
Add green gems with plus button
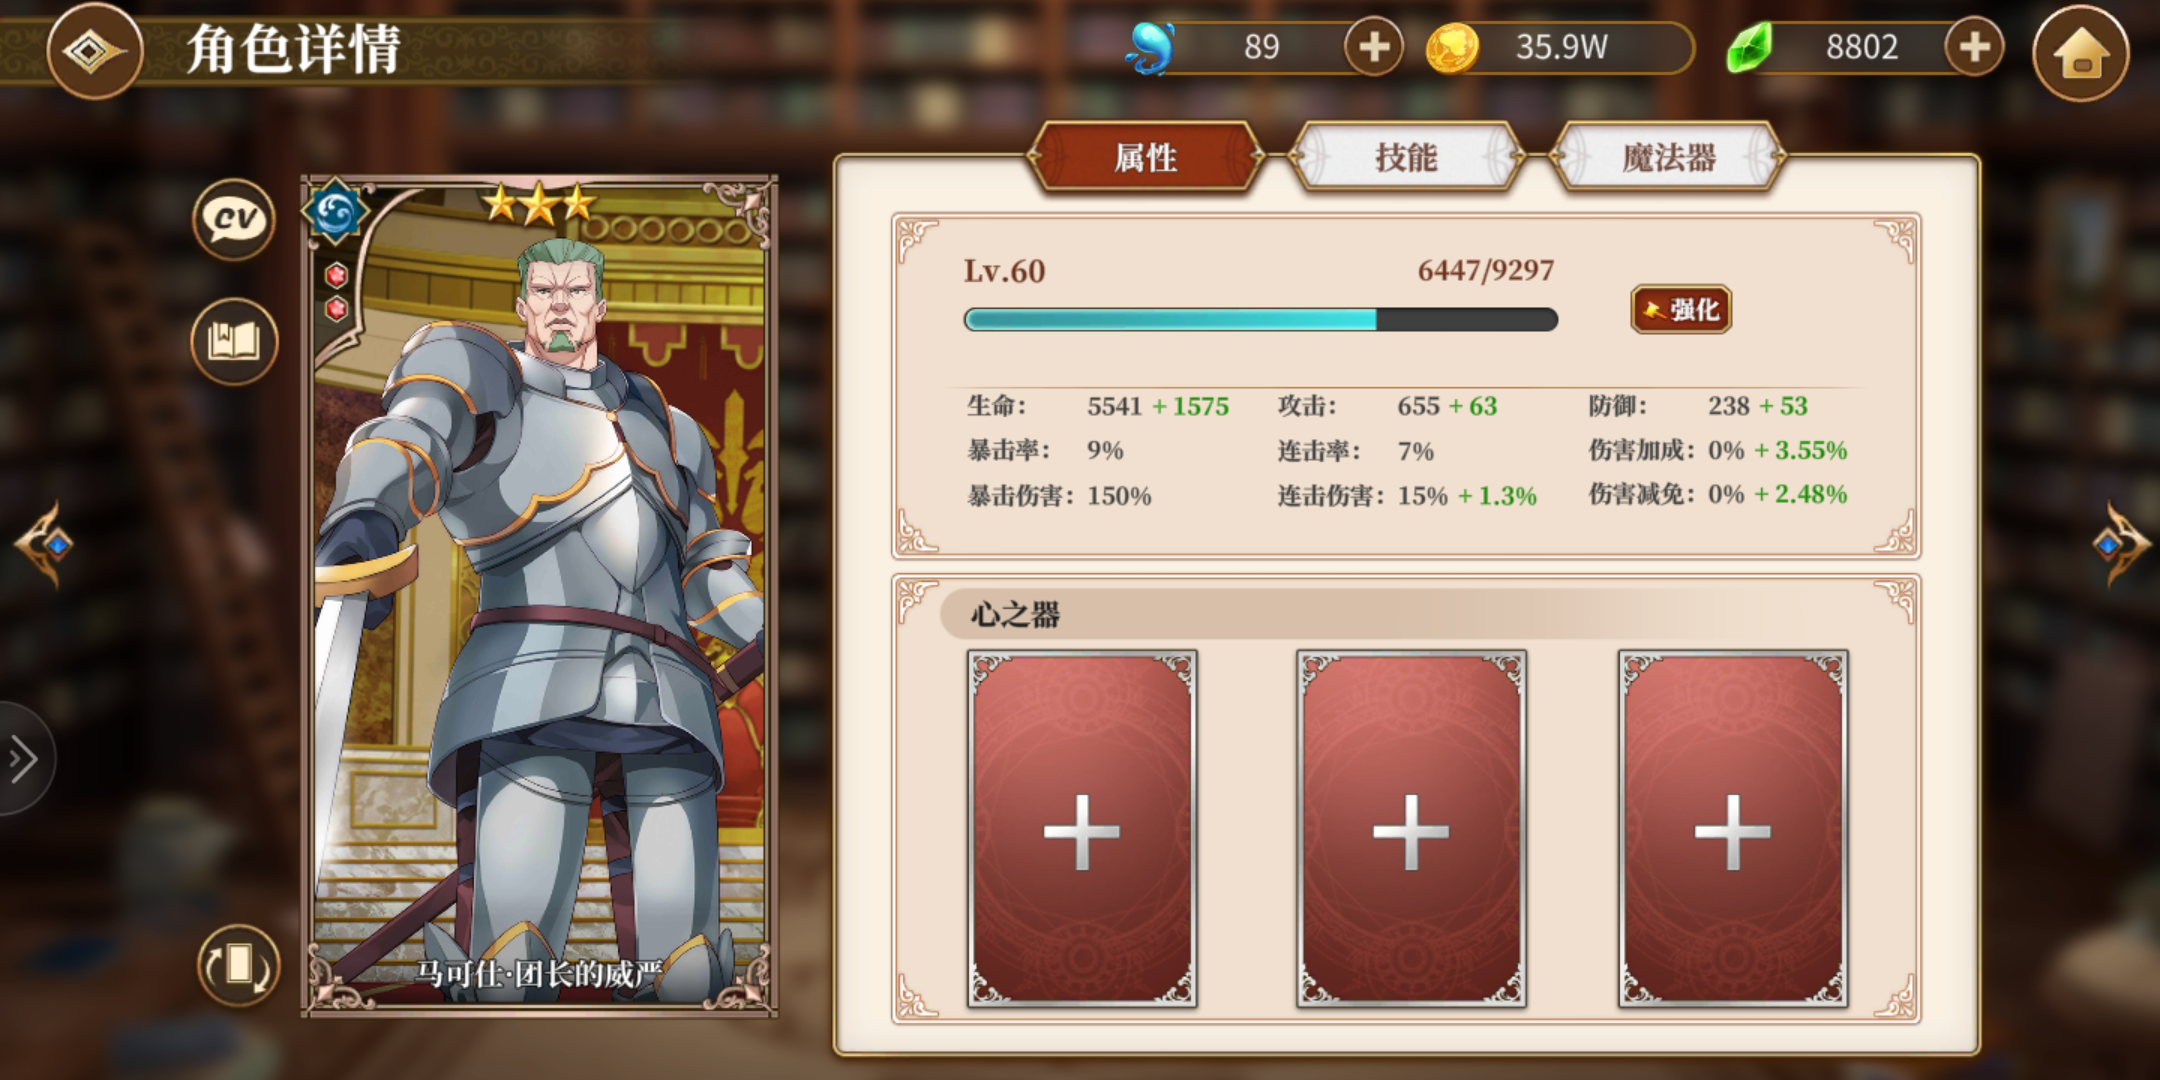point(1974,47)
